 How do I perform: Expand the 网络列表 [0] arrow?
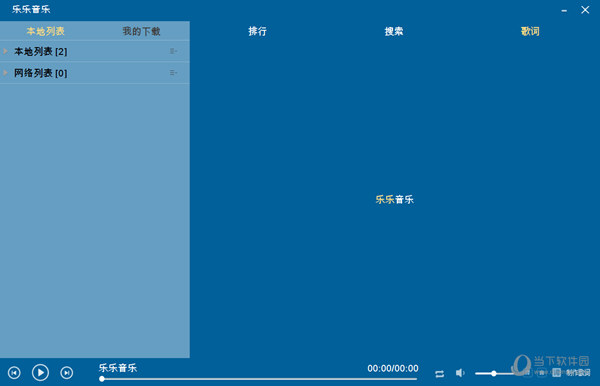click(5, 72)
